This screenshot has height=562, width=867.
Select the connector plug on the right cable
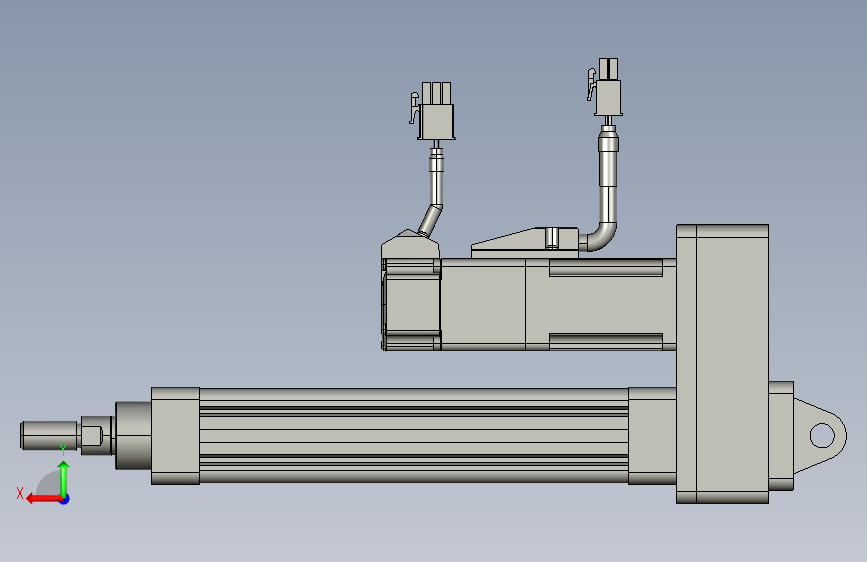(608, 87)
